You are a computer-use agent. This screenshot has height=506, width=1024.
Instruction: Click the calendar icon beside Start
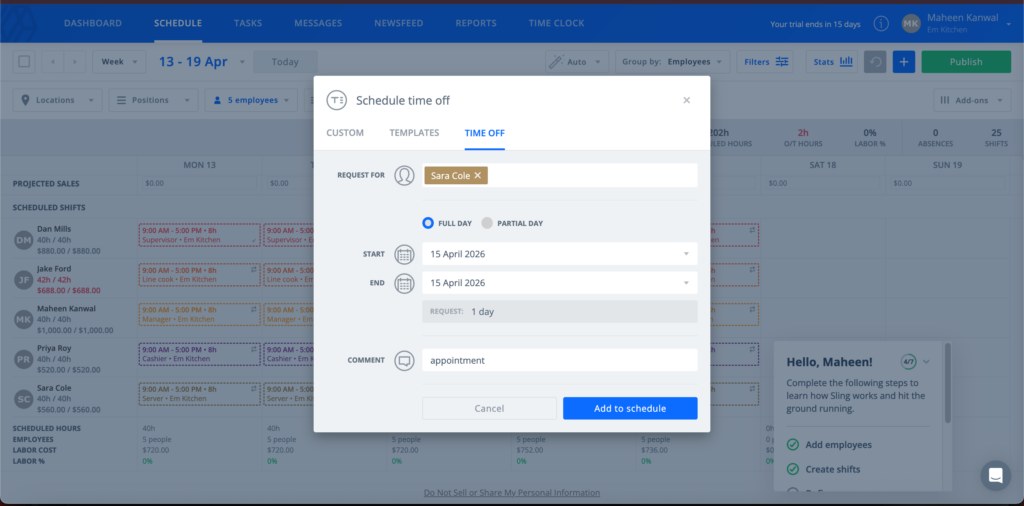point(404,254)
